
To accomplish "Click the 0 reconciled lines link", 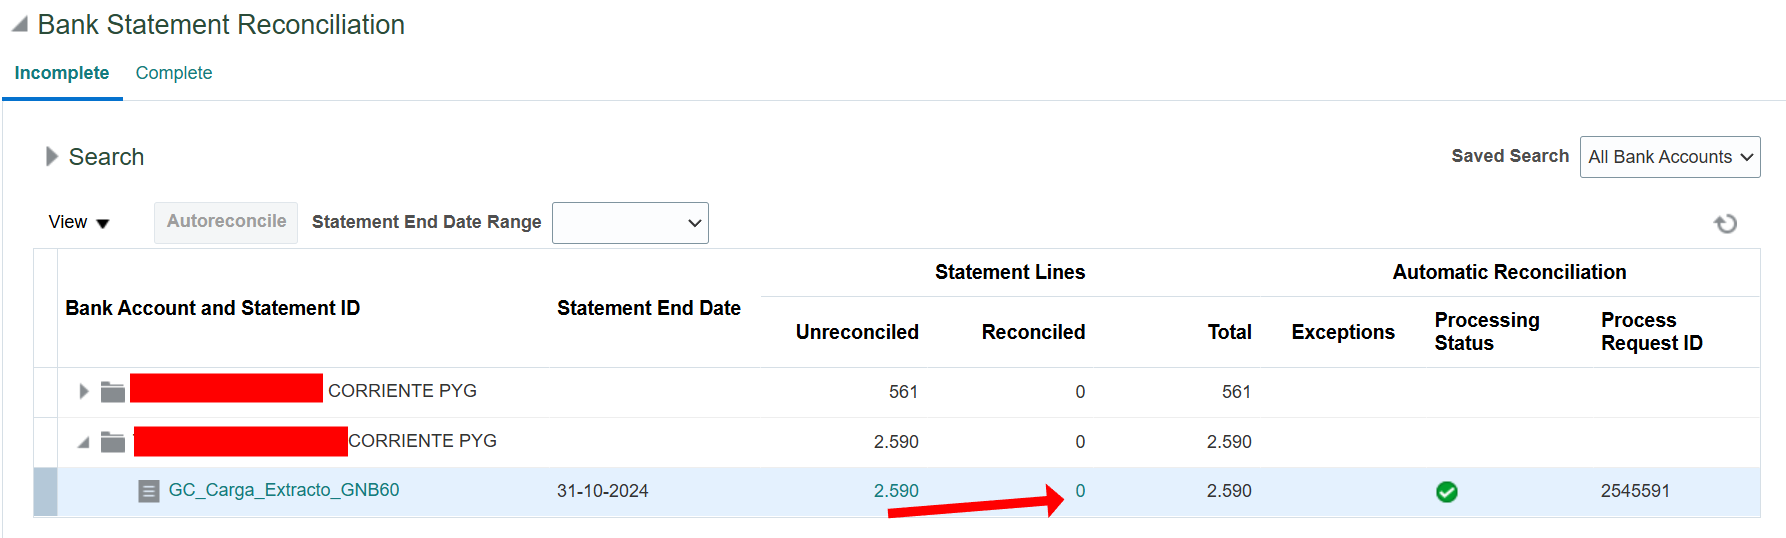I will click(1080, 491).
